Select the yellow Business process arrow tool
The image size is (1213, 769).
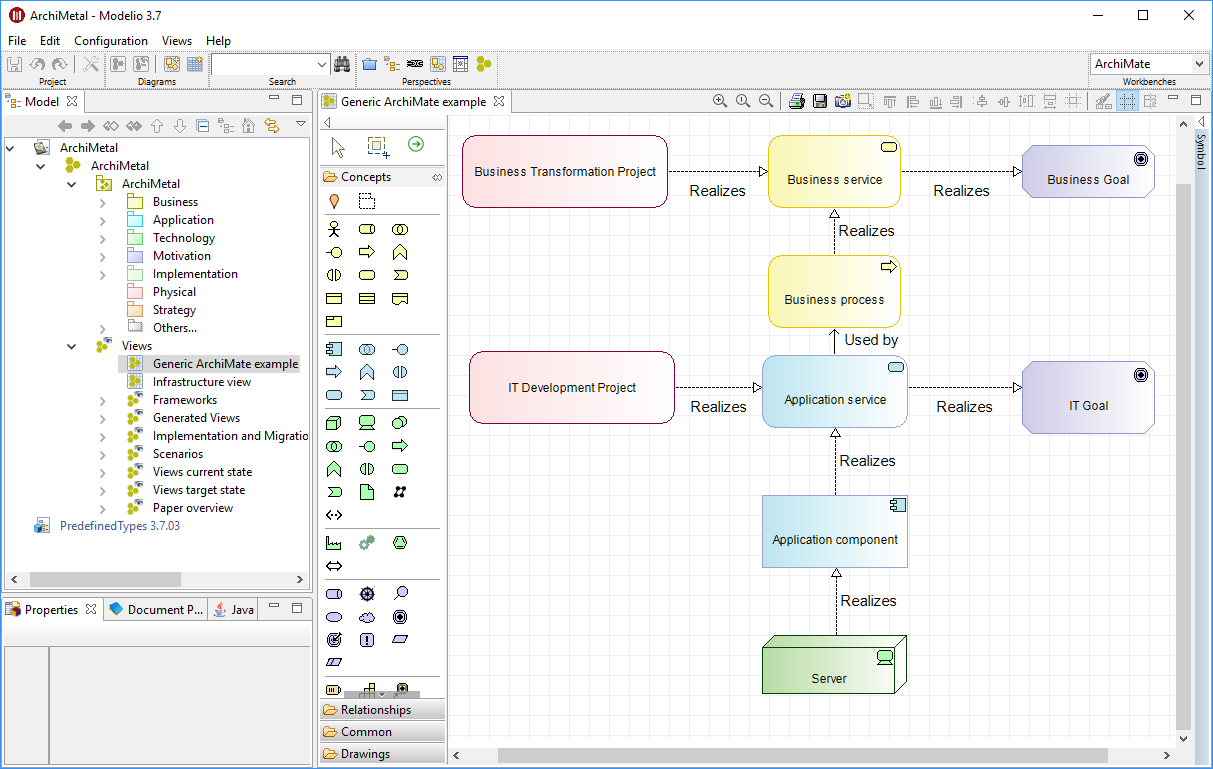[x=367, y=252]
